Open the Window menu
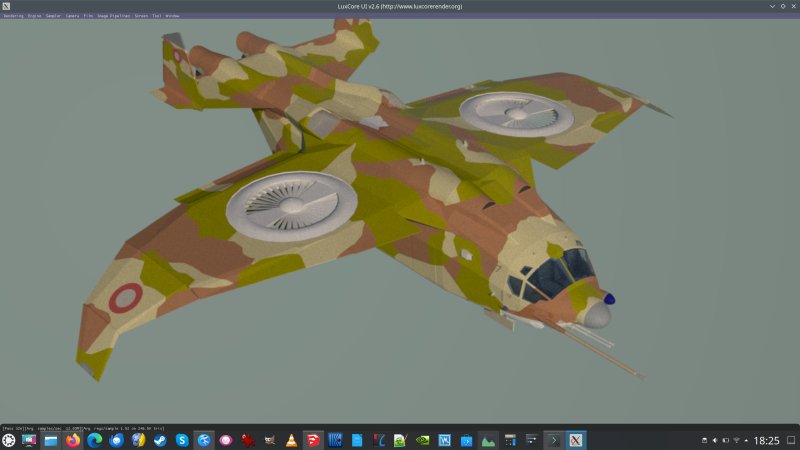 click(172, 16)
